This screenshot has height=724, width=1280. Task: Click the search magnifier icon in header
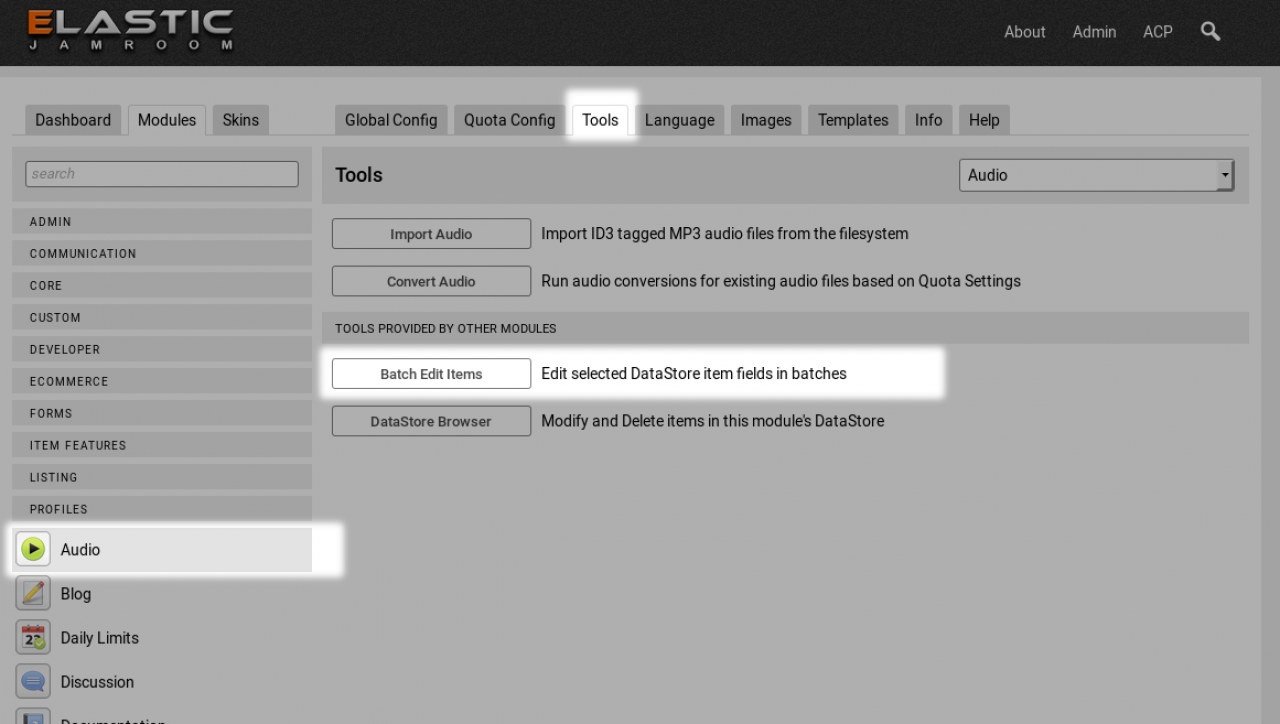(x=1210, y=31)
